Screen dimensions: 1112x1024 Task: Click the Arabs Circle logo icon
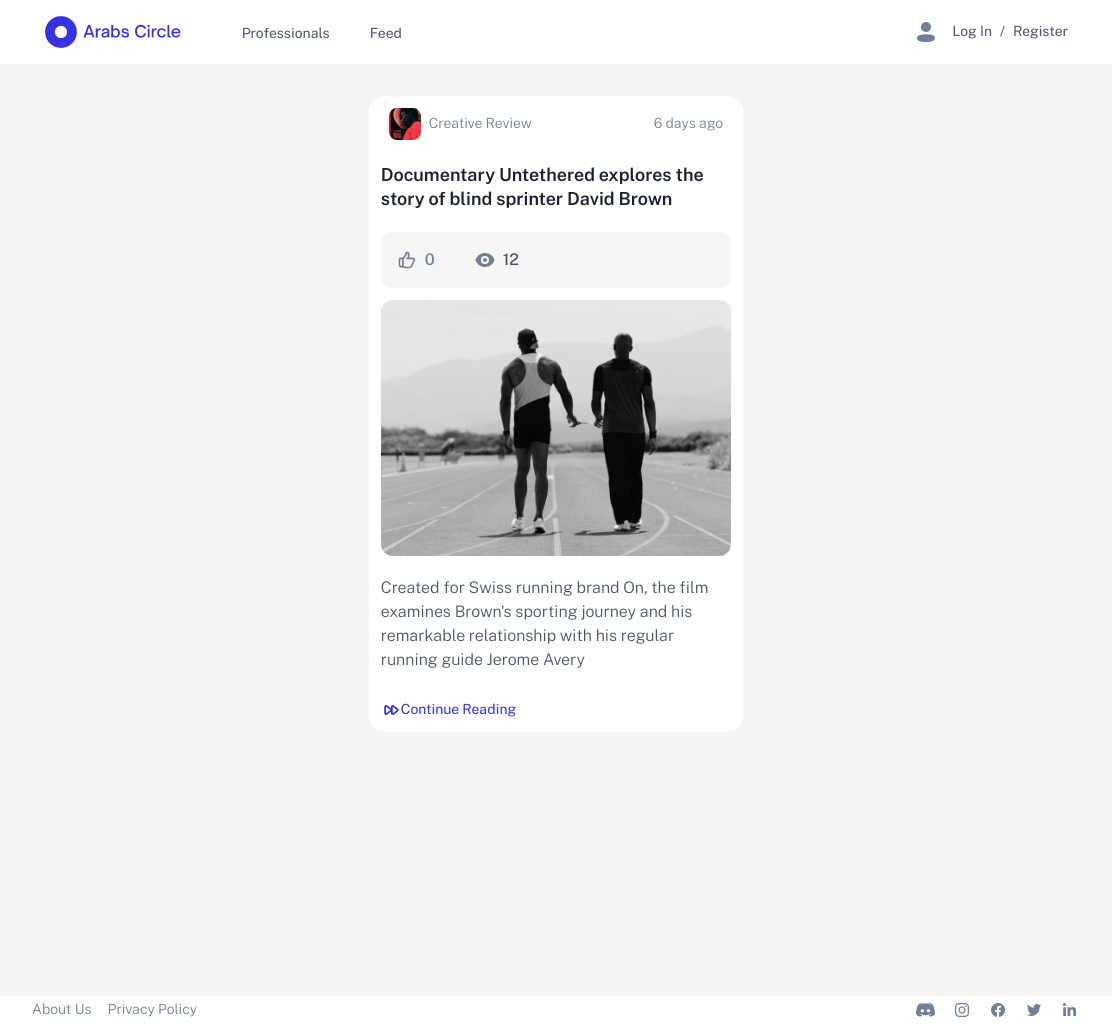[61, 32]
